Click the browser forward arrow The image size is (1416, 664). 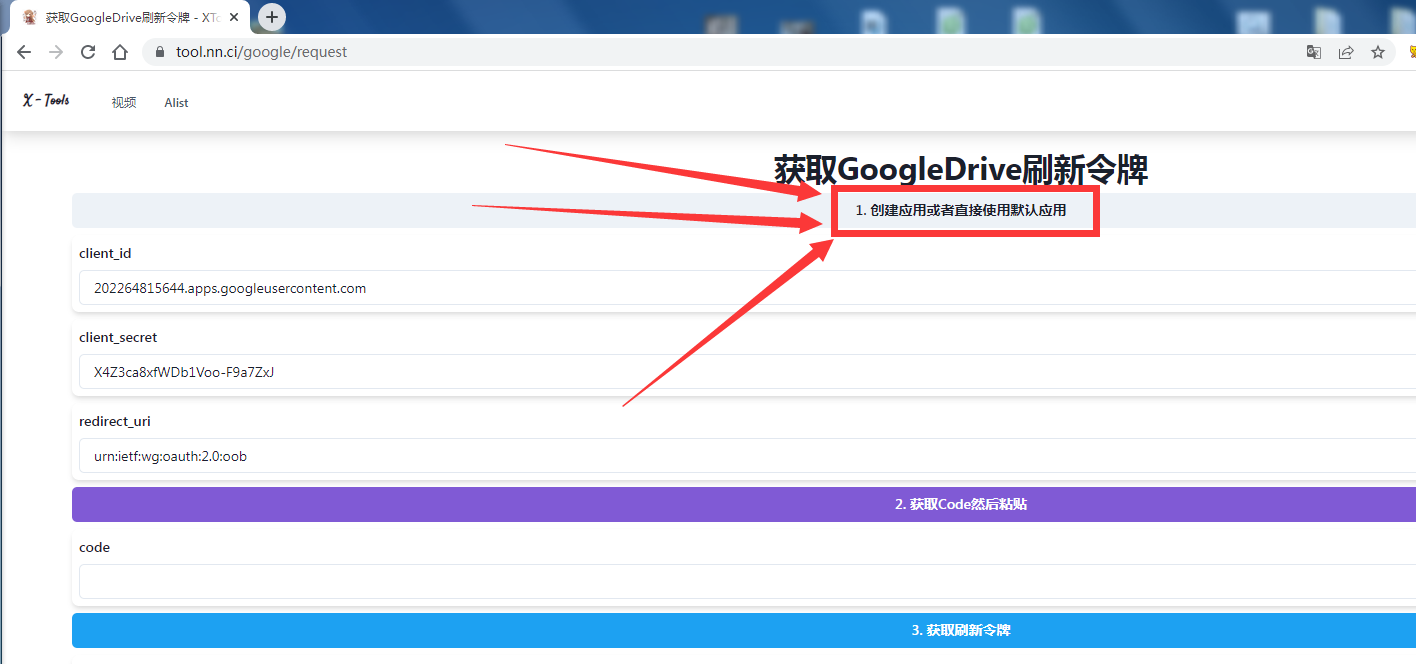(56, 52)
